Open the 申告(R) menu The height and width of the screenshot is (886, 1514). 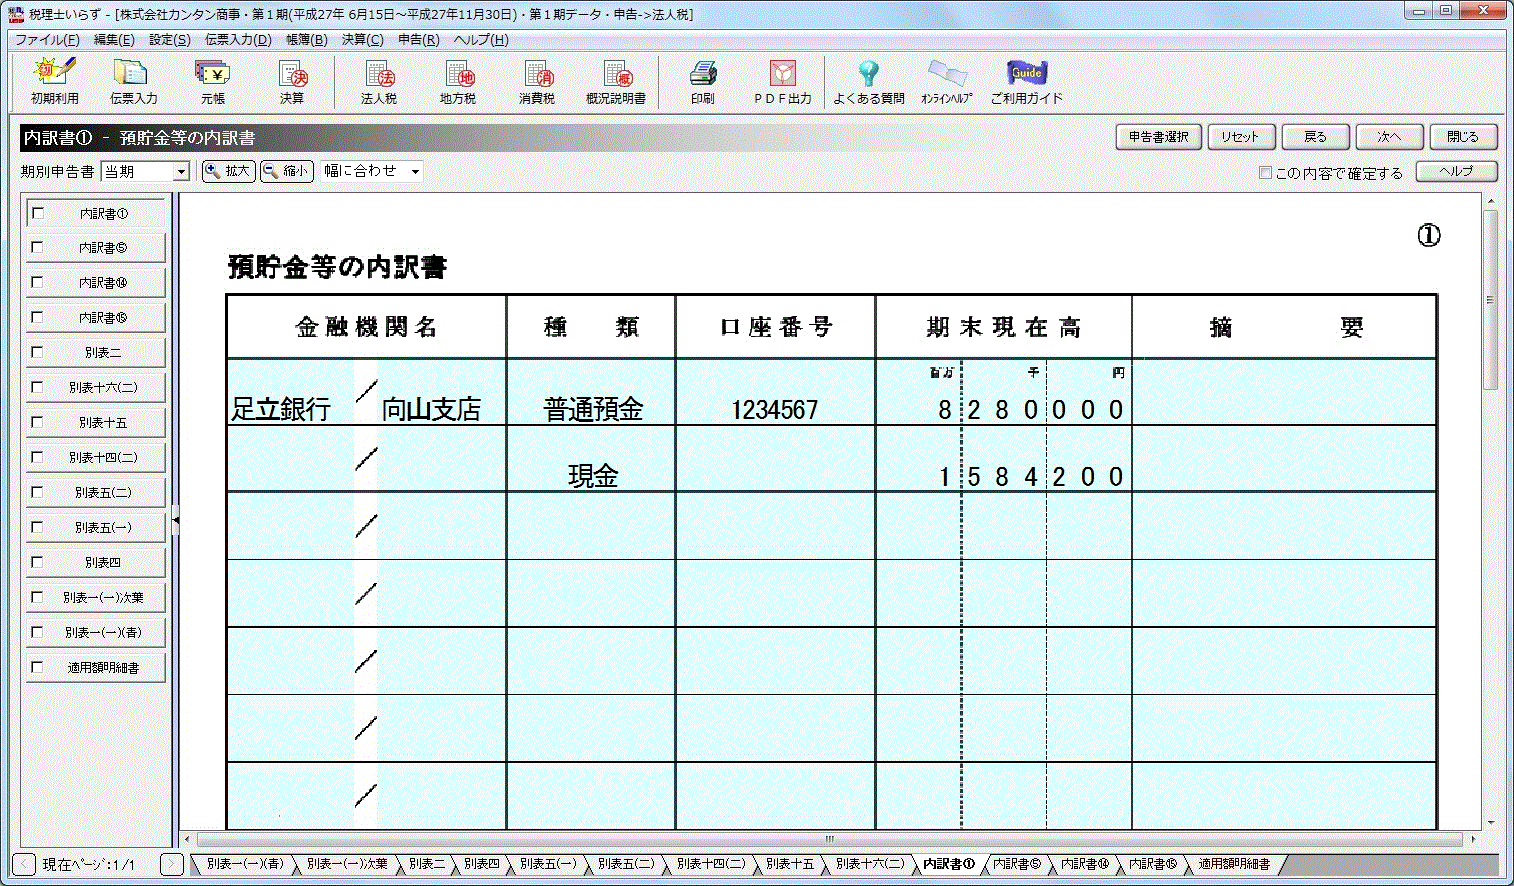pos(418,40)
